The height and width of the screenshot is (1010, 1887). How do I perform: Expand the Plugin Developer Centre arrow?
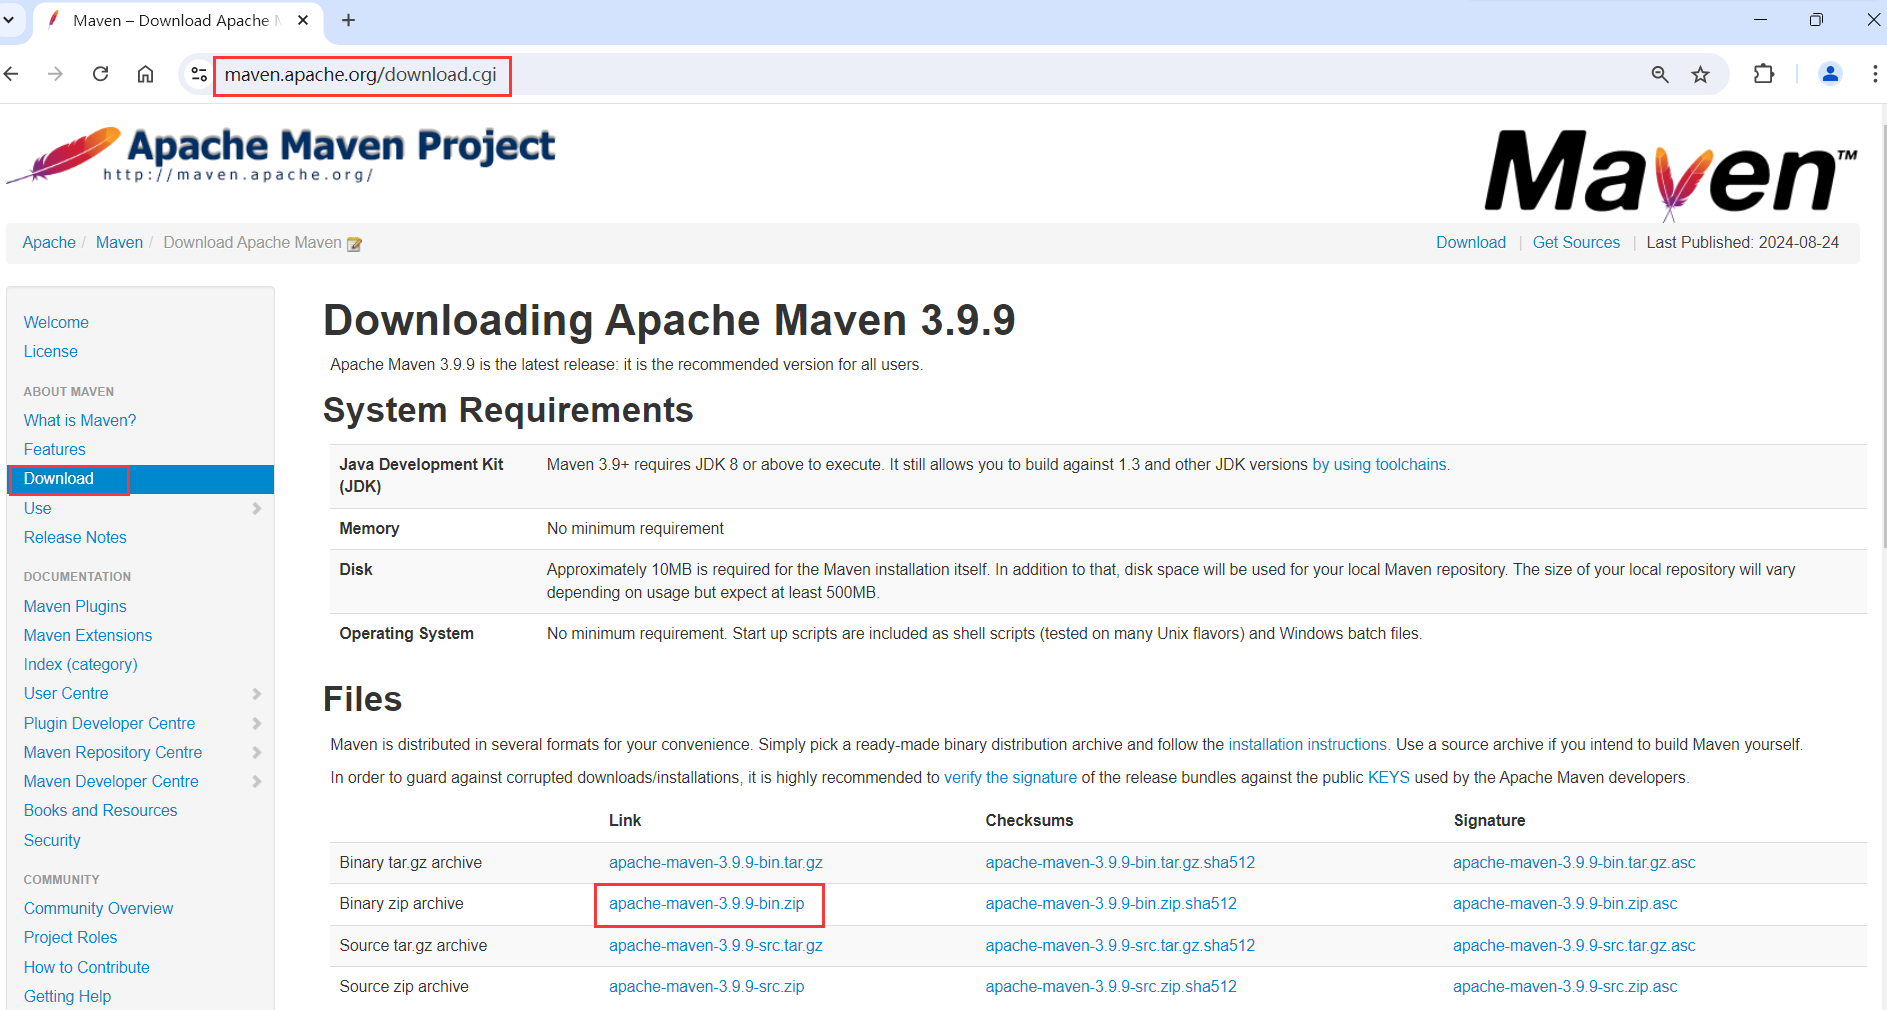pos(257,724)
